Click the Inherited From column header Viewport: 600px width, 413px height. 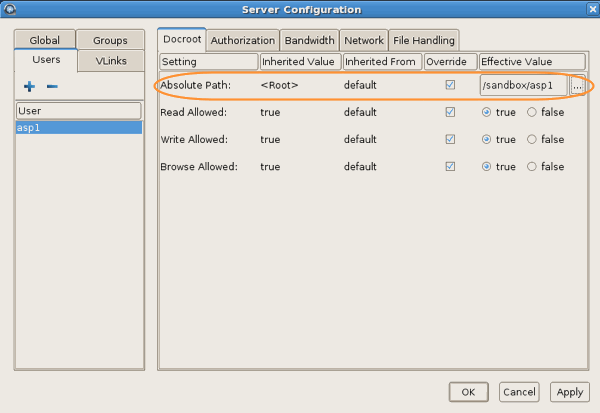382,62
